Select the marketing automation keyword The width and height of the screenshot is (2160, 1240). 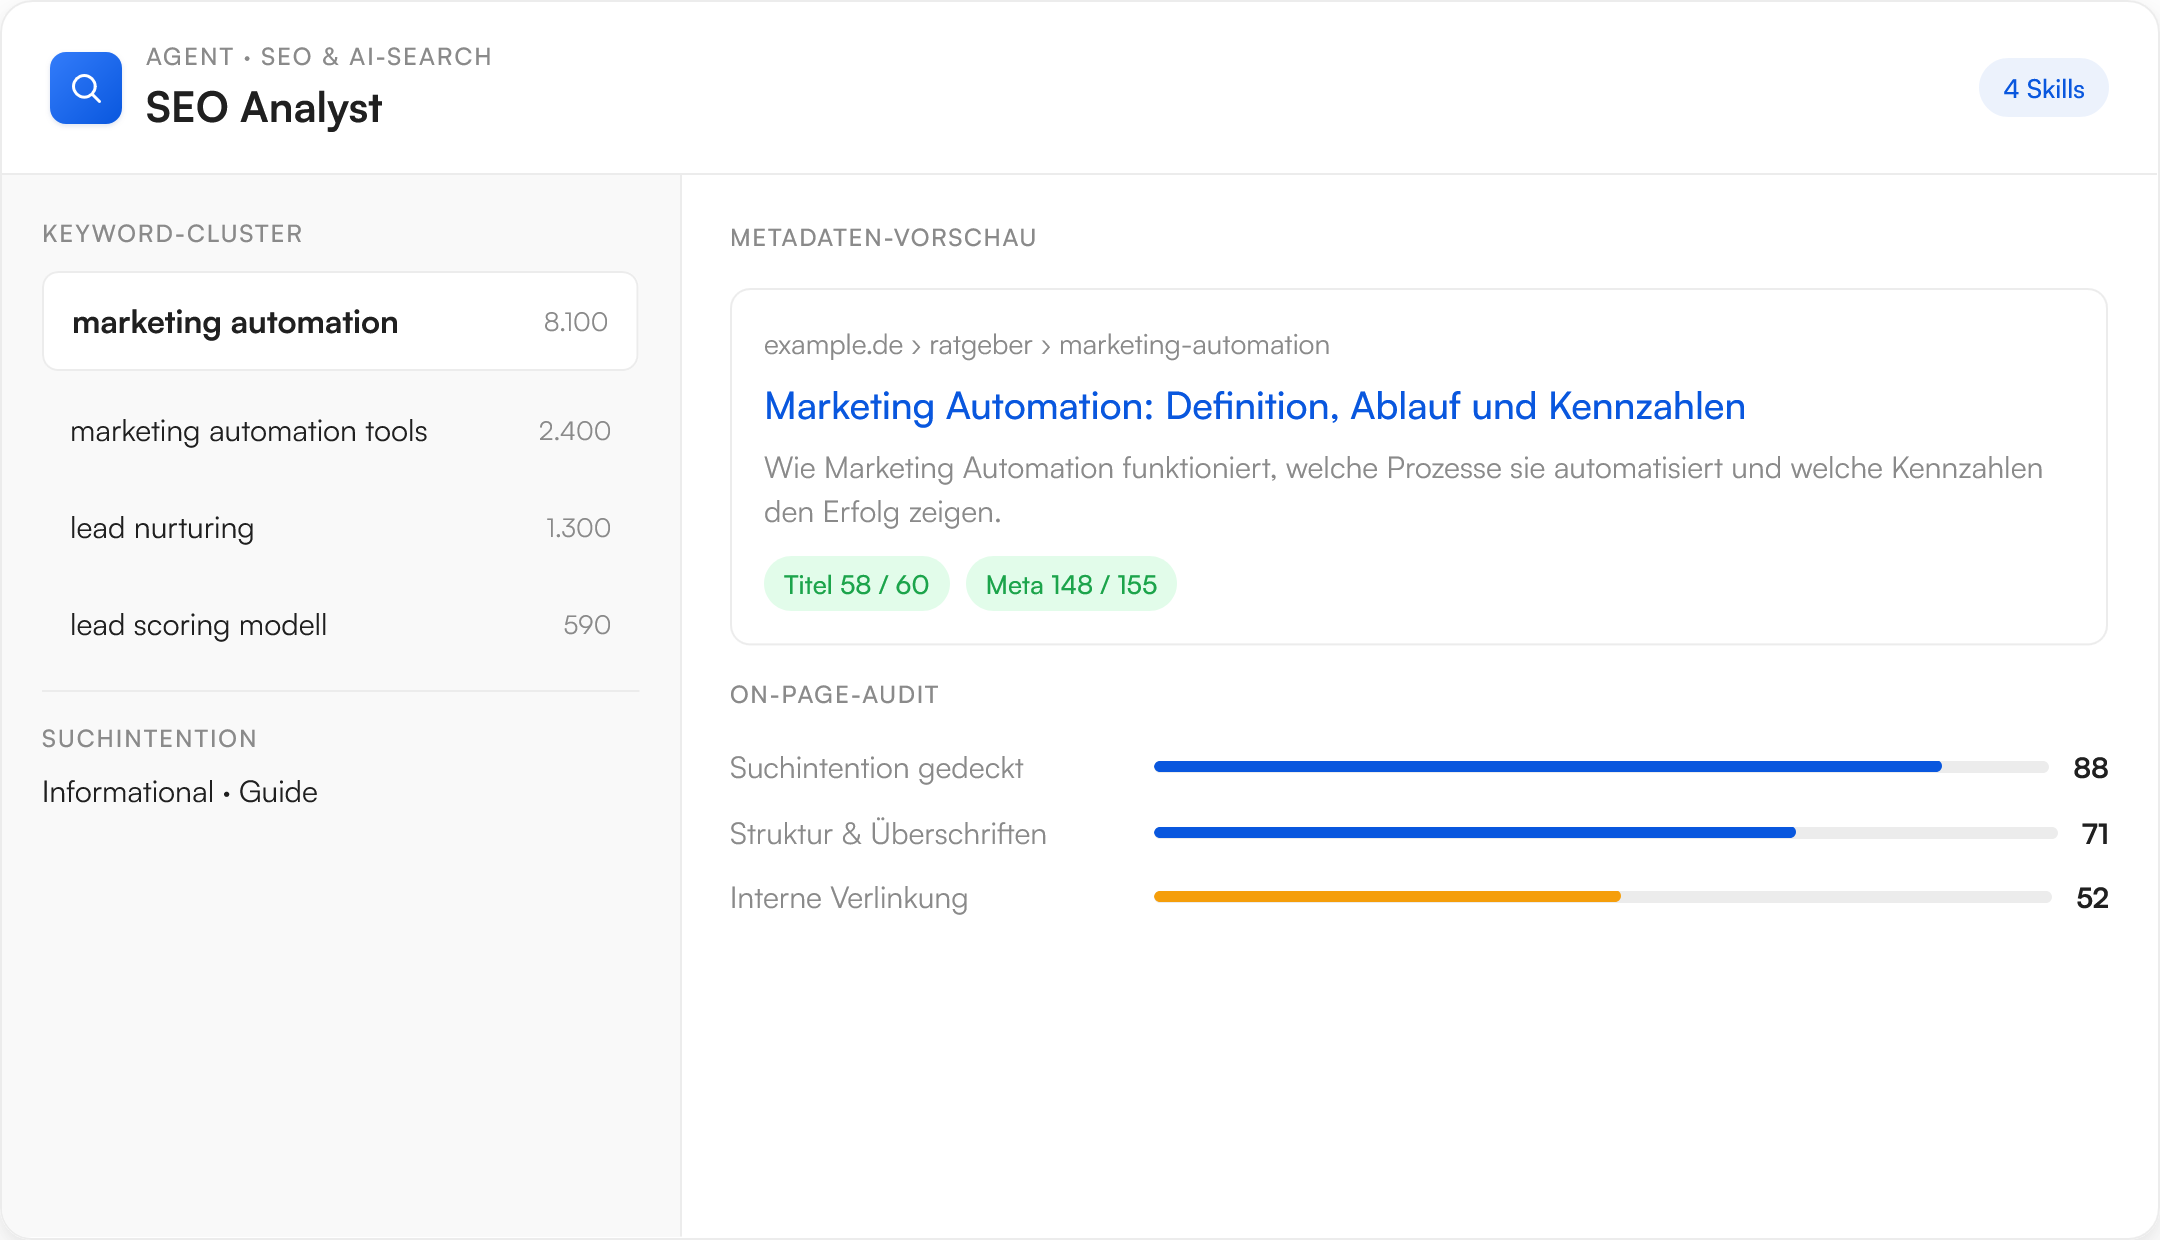[340, 322]
